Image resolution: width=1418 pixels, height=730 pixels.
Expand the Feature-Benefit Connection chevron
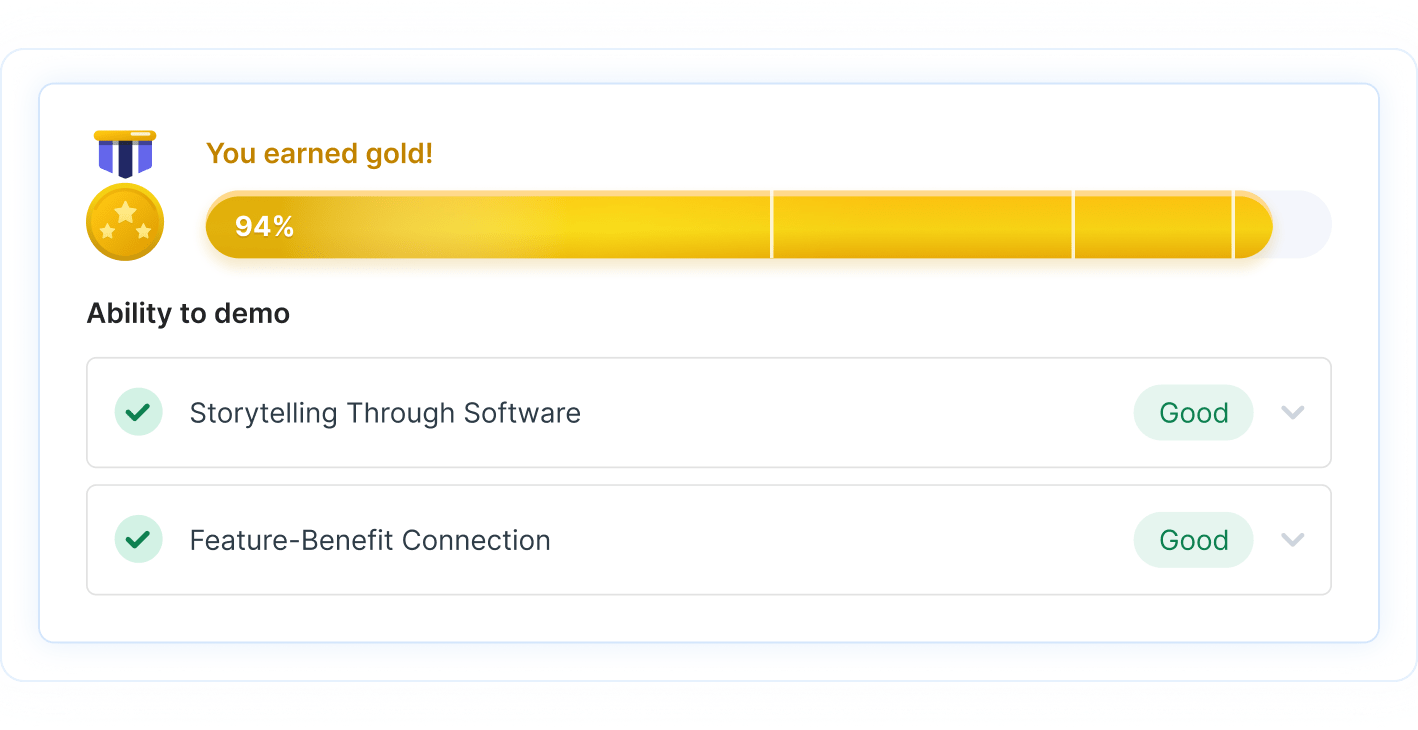[1293, 540]
